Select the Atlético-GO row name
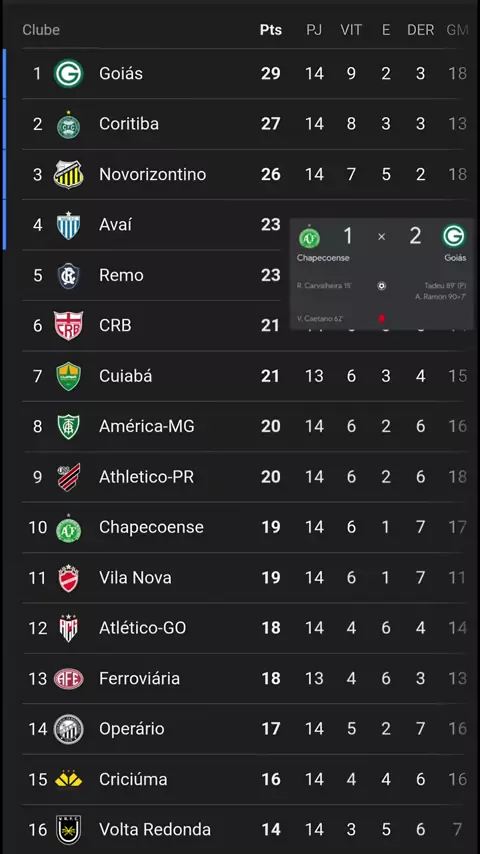This screenshot has height=854, width=480. (x=143, y=628)
